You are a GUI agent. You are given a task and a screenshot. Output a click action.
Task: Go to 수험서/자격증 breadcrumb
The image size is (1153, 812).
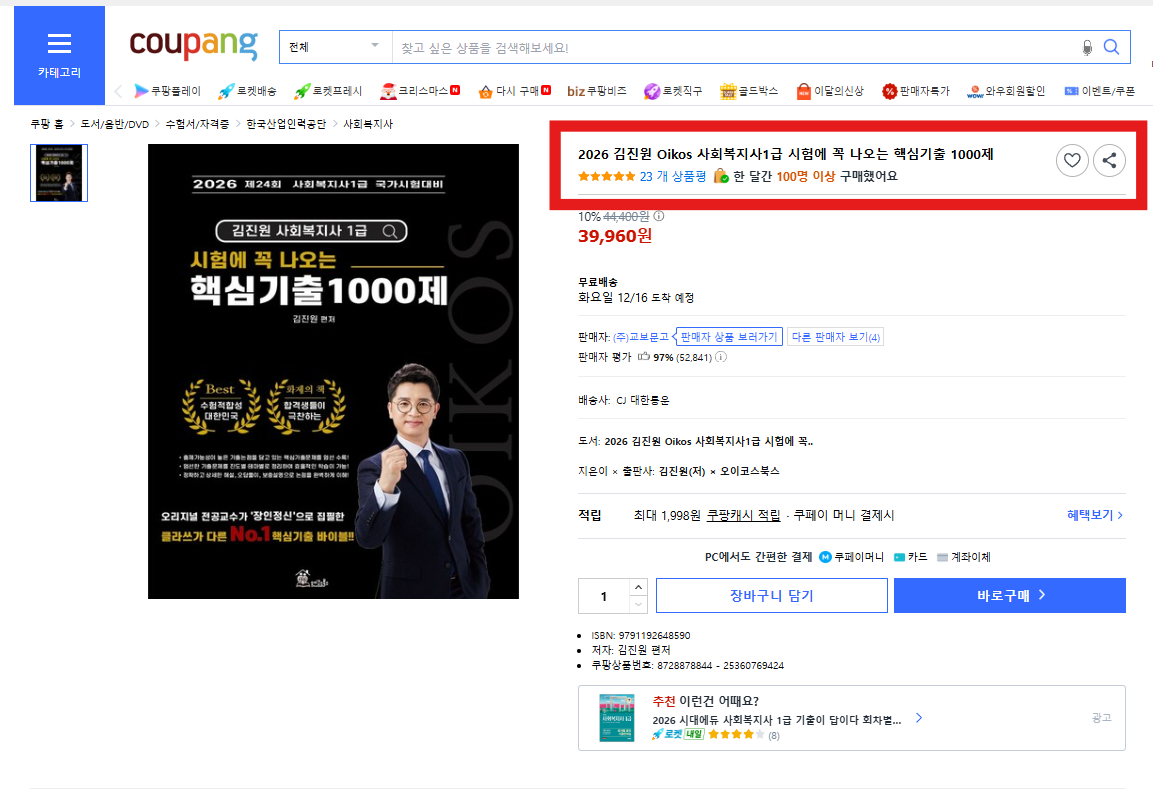pyautogui.click(x=197, y=124)
